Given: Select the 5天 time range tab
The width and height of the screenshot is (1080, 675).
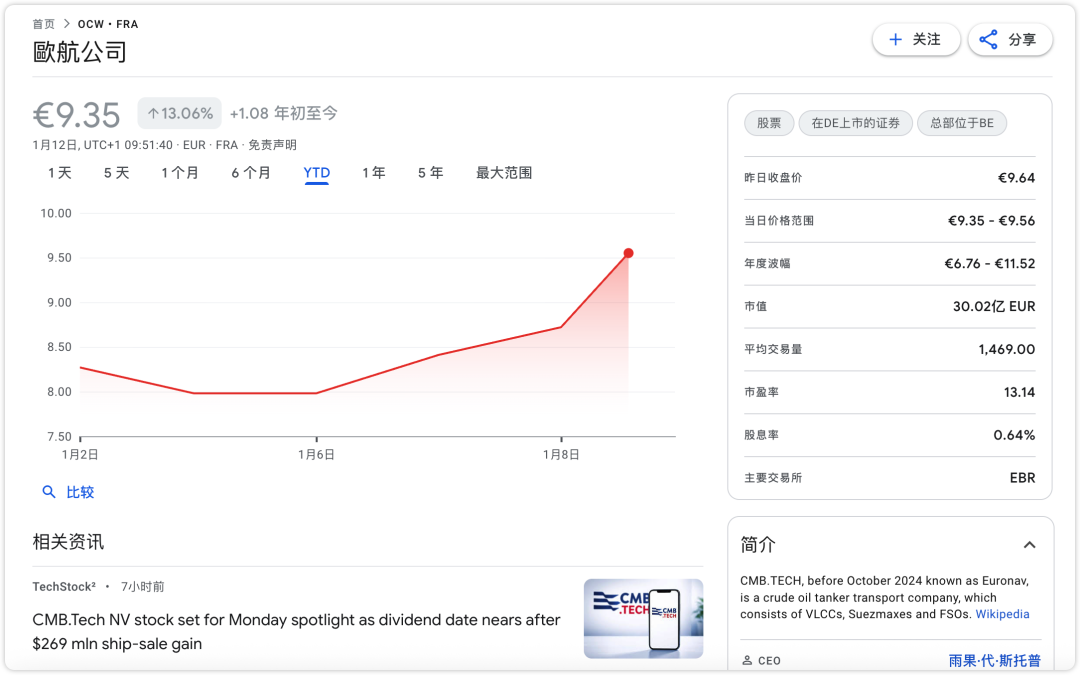Looking at the screenshot, I should pyautogui.click(x=116, y=173).
